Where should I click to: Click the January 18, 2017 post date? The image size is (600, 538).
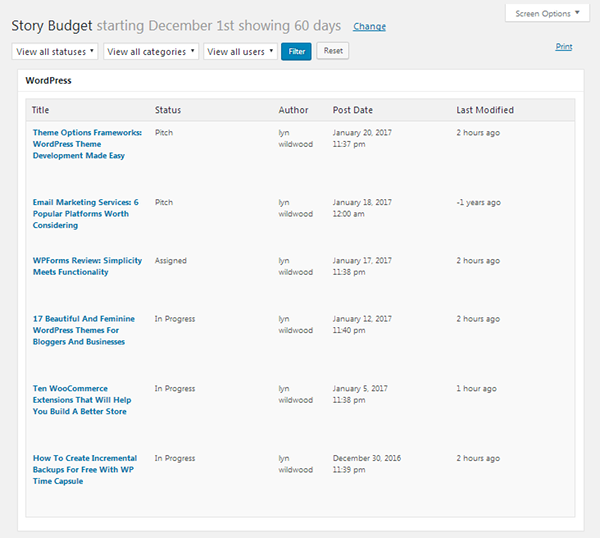(362, 208)
